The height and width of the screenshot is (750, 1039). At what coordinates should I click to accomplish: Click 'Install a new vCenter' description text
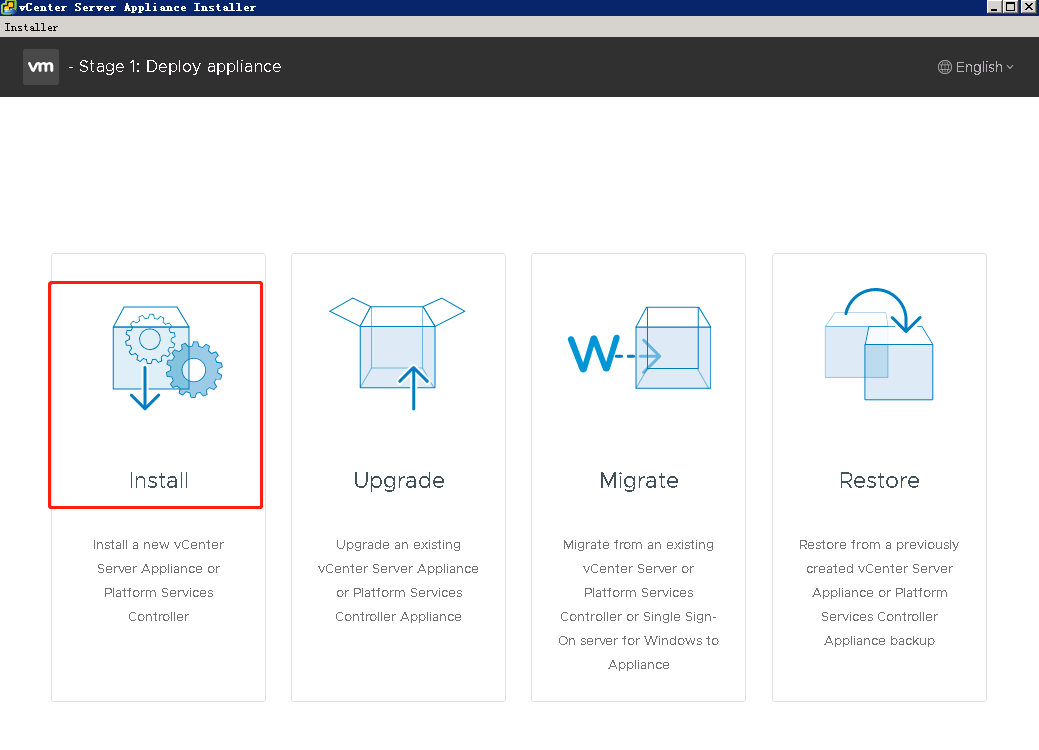(x=158, y=545)
